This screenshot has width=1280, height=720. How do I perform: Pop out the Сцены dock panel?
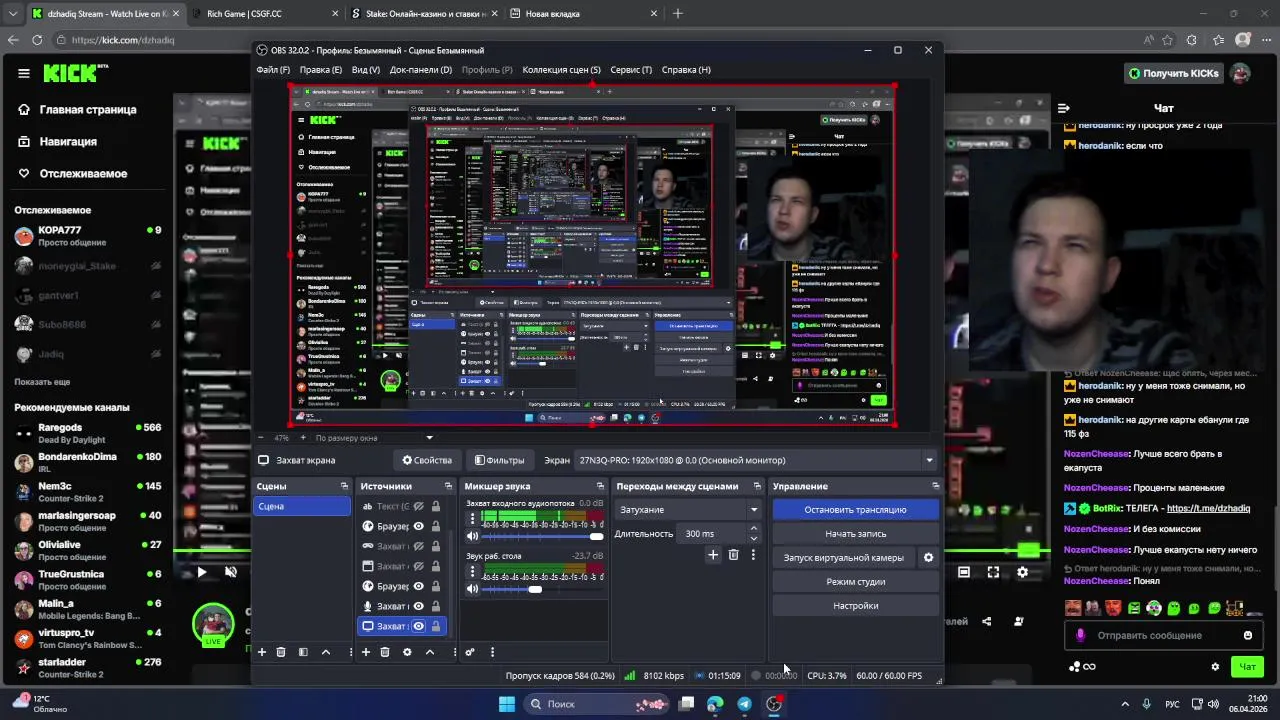pyautogui.click(x=344, y=486)
